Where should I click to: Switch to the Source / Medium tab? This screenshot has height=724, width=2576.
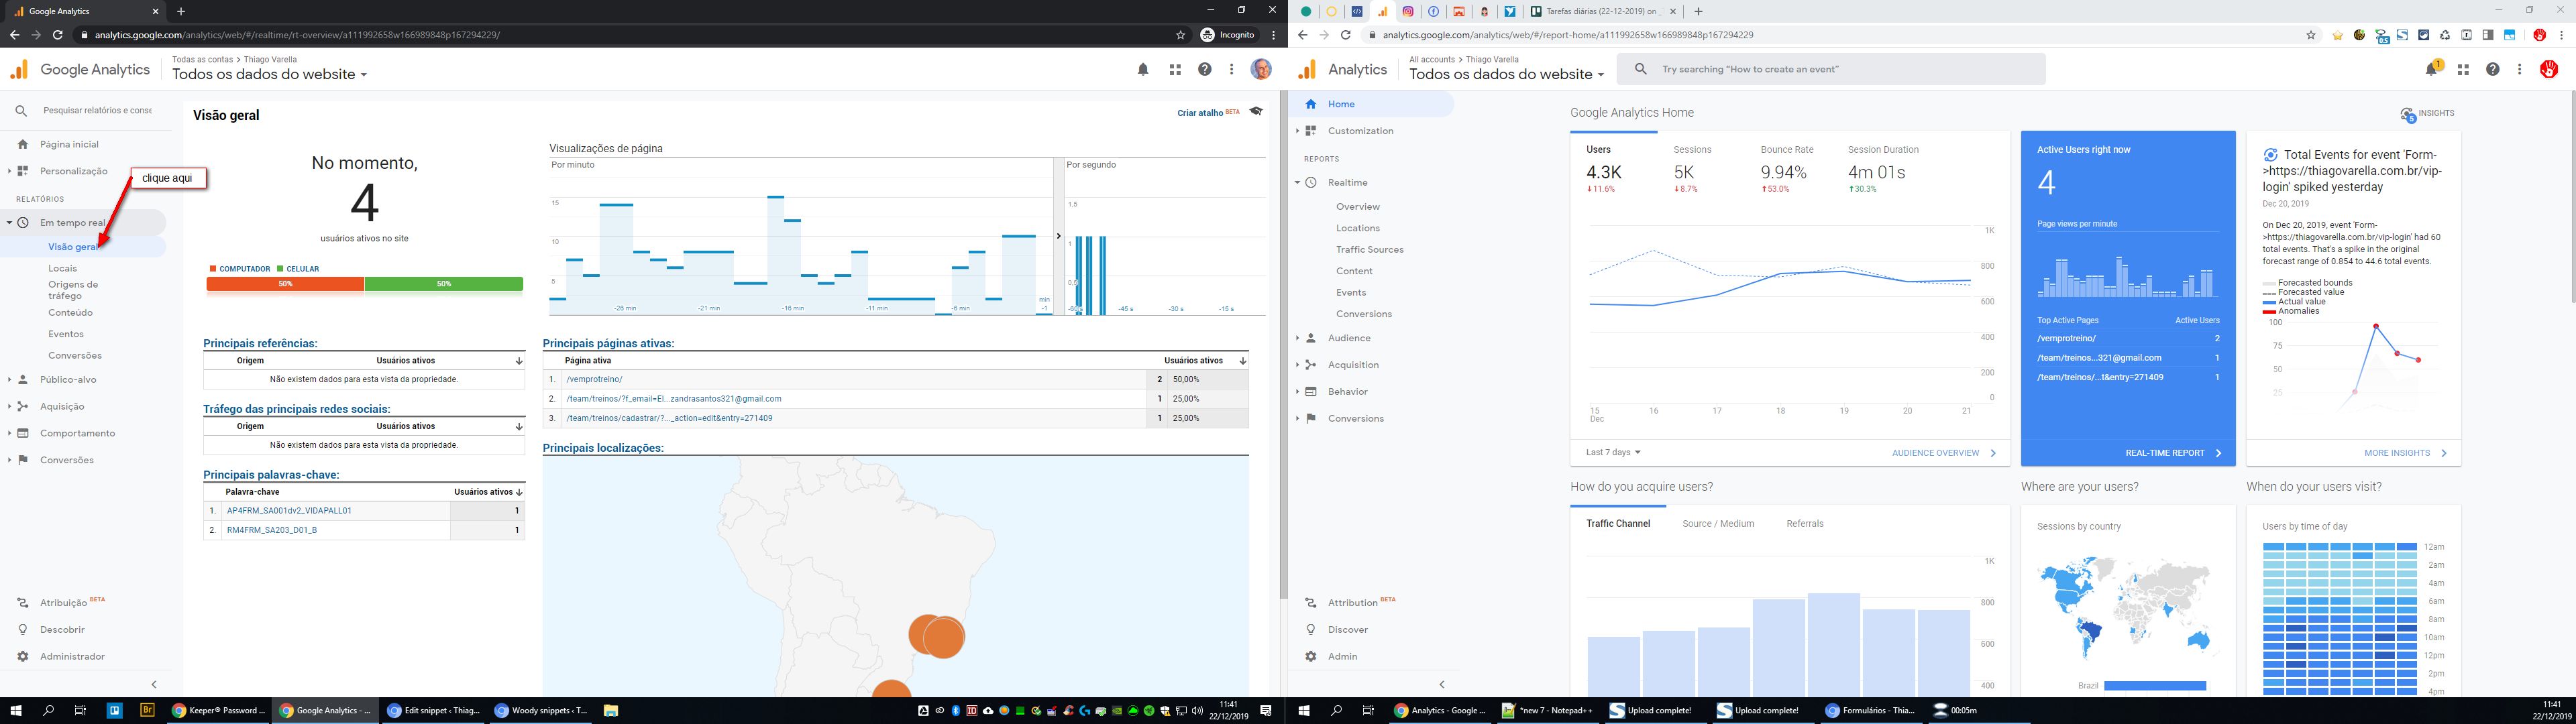pyautogui.click(x=1717, y=524)
